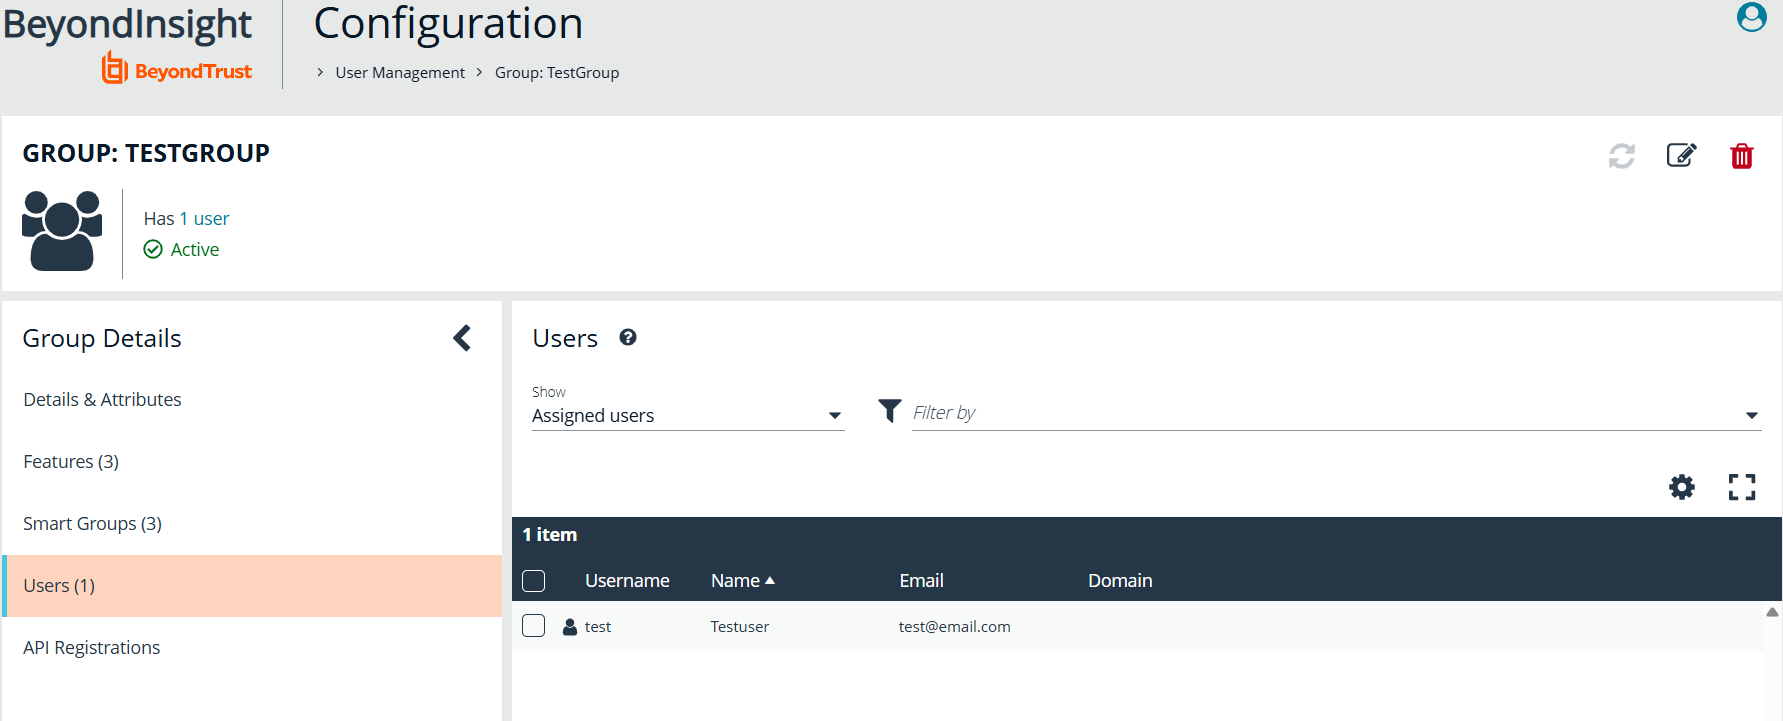Click the refresh group icon
This screenshot has height=721, width=1783.
click(1621, 156)
